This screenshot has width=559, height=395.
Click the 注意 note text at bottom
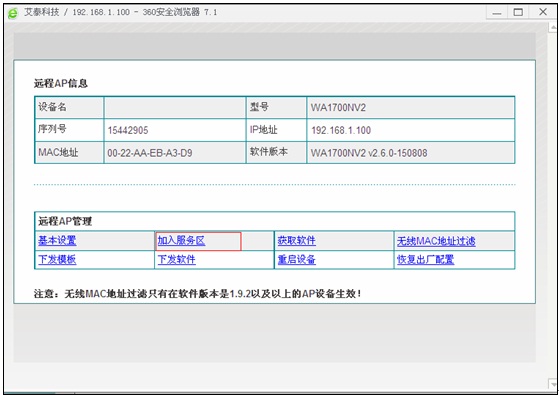click(x=198, y=294)
